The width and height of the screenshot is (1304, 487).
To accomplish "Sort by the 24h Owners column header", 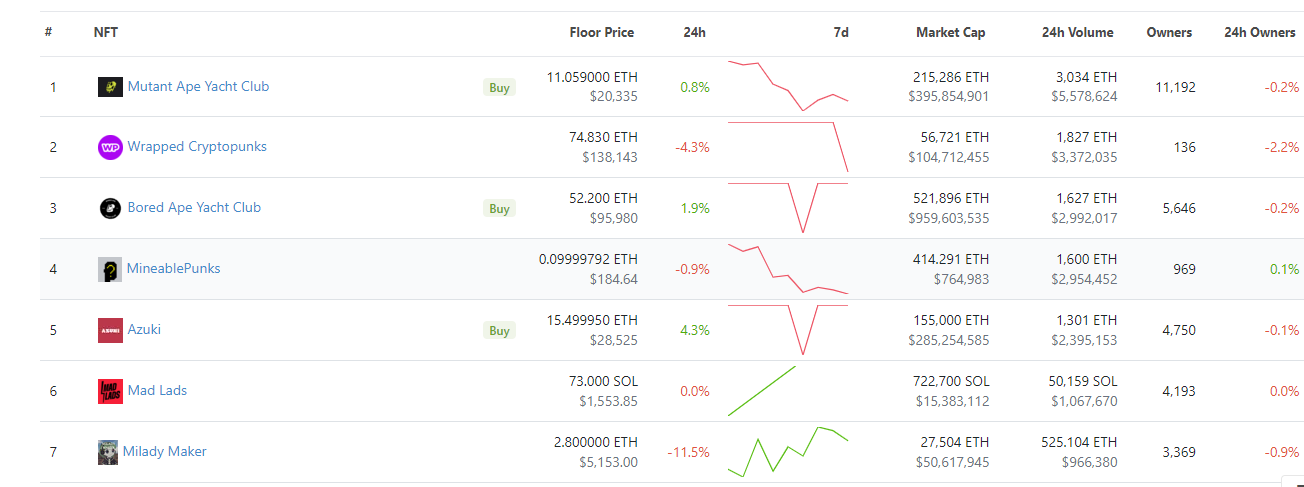I will click(1259, 32).
